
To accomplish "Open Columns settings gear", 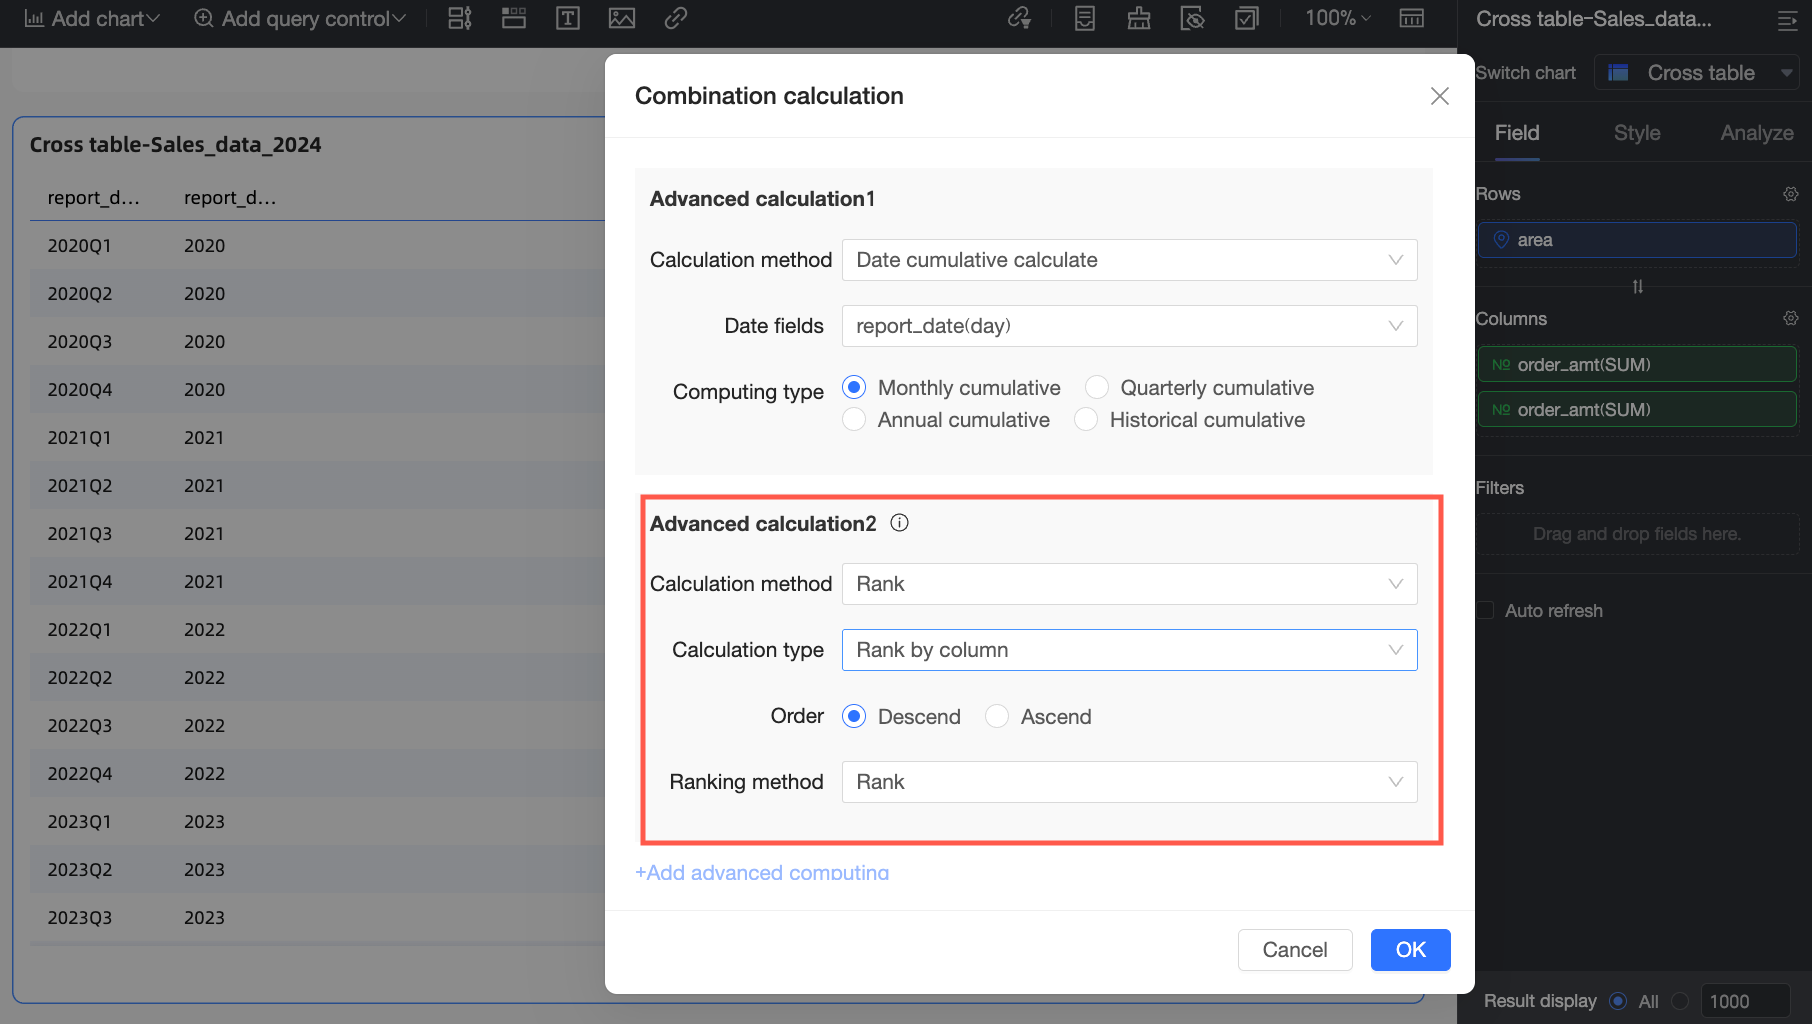I will pos(1791,318).
